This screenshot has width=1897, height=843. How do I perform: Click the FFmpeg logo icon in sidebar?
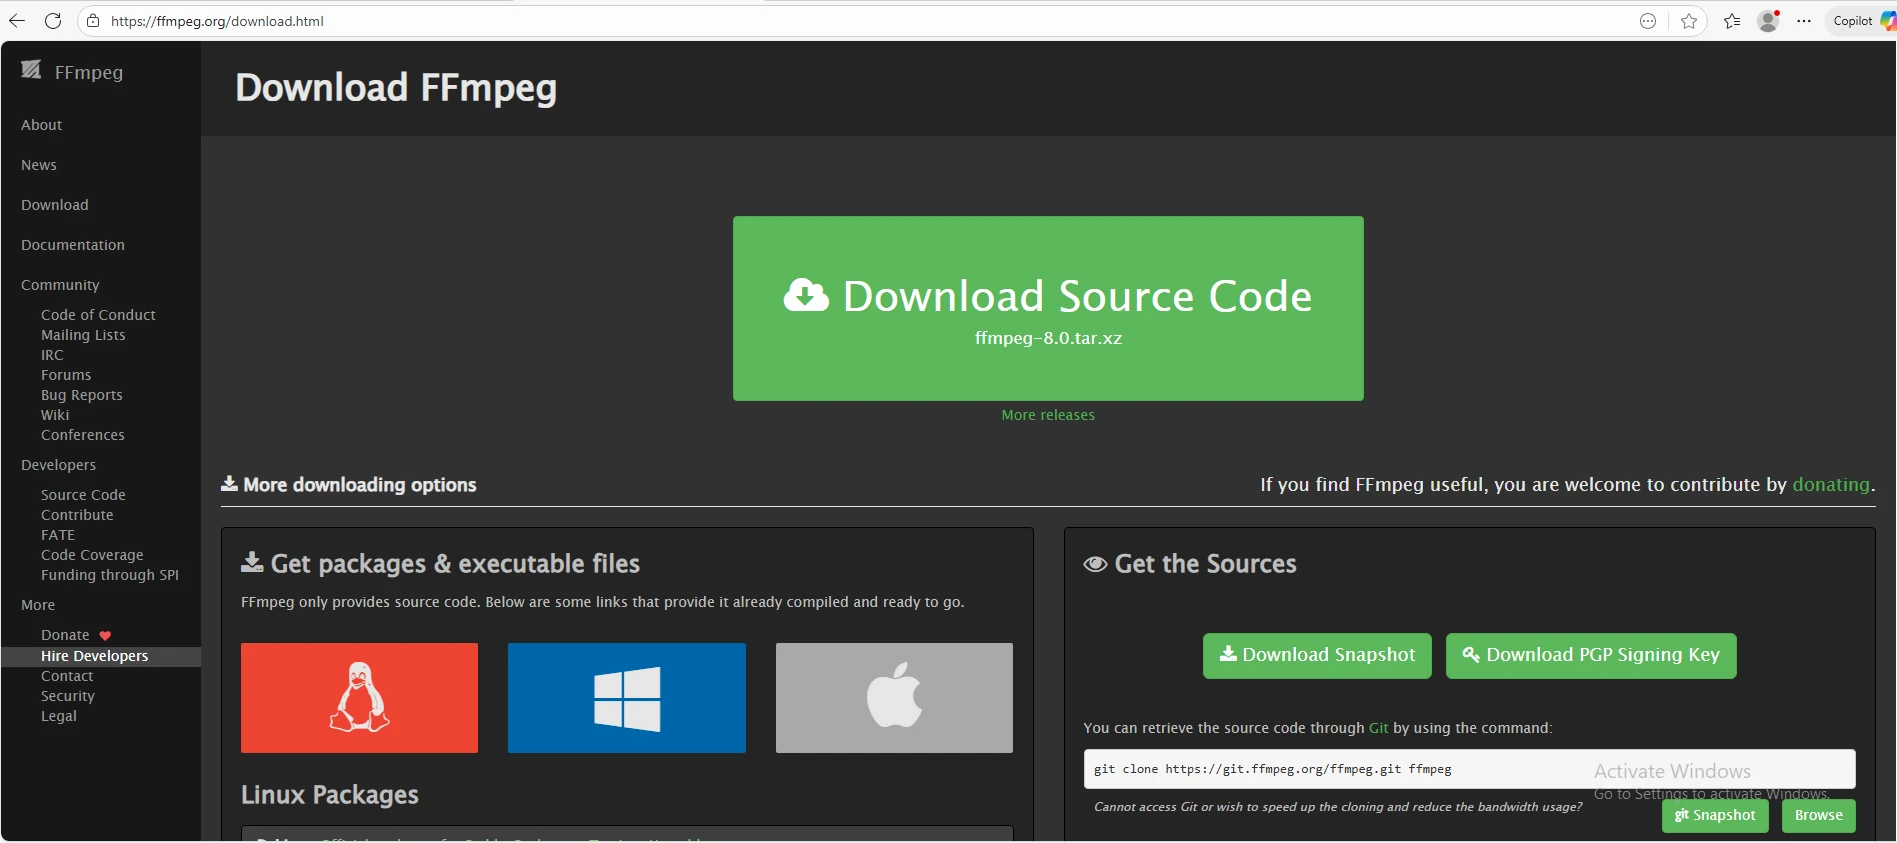31,69
